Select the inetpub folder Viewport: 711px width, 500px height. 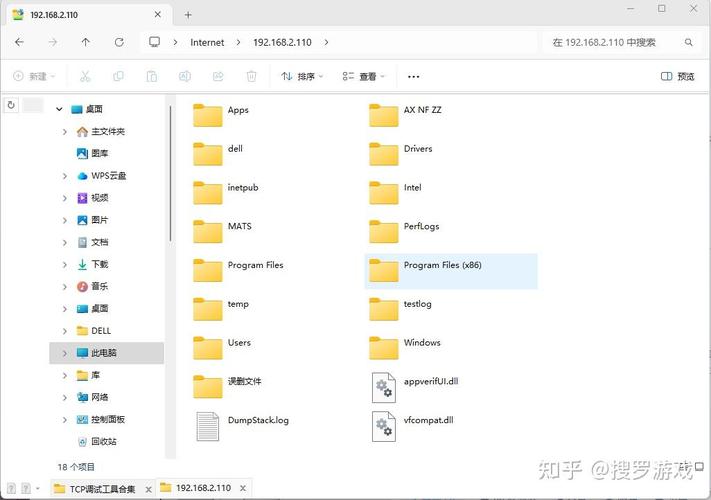click(226, 193)
